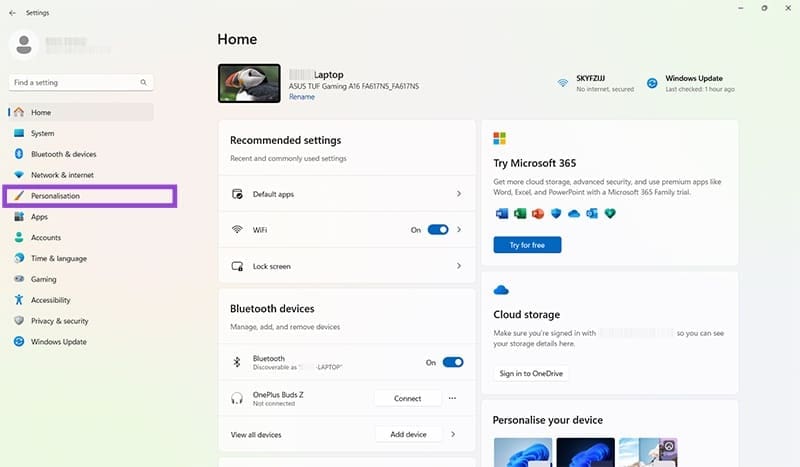The image size is (800, 467).
Task: Click the Accessibility figure icon
Action: coord(19,300)
